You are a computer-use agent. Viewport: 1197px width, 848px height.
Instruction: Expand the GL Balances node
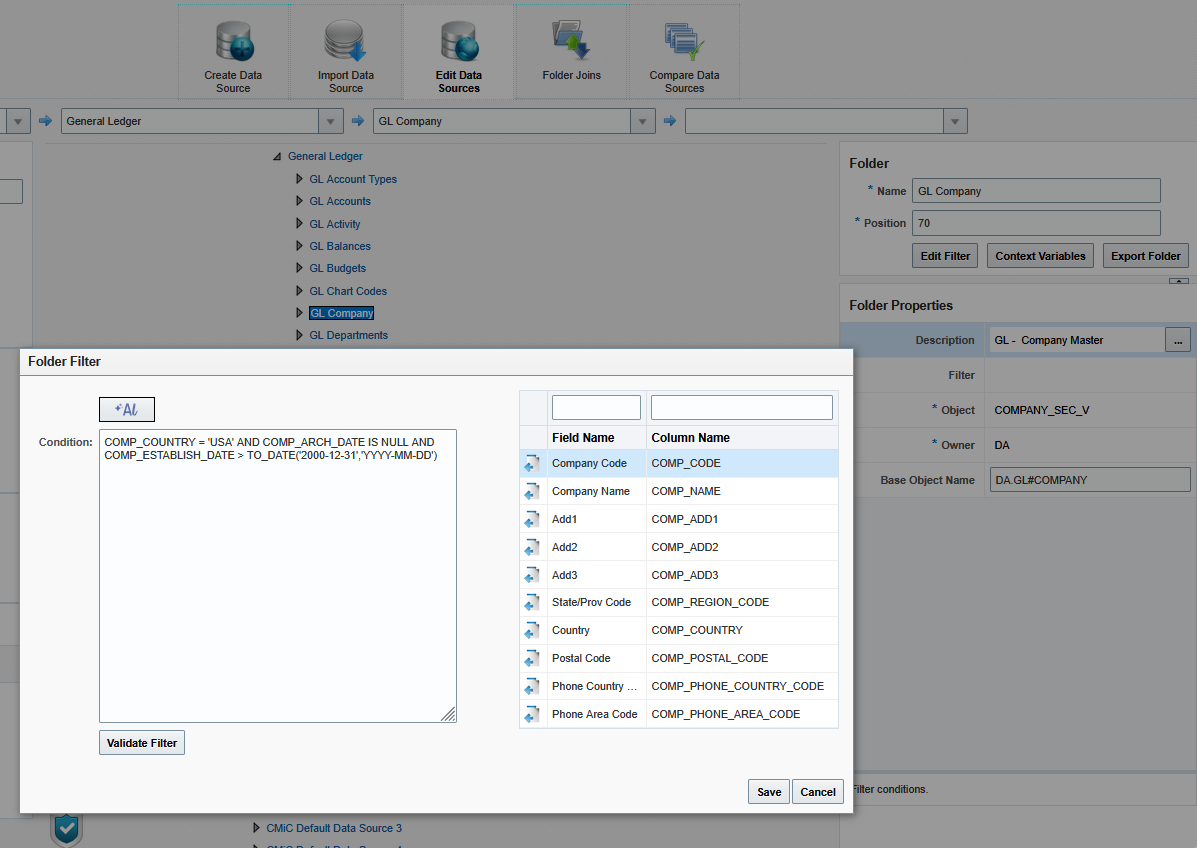pyautogui.click(x=299, y=246)
